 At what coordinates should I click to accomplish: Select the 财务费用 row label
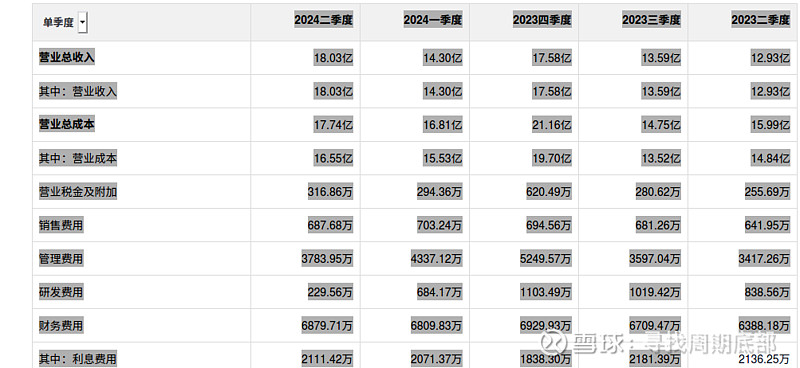coord(61,326)
